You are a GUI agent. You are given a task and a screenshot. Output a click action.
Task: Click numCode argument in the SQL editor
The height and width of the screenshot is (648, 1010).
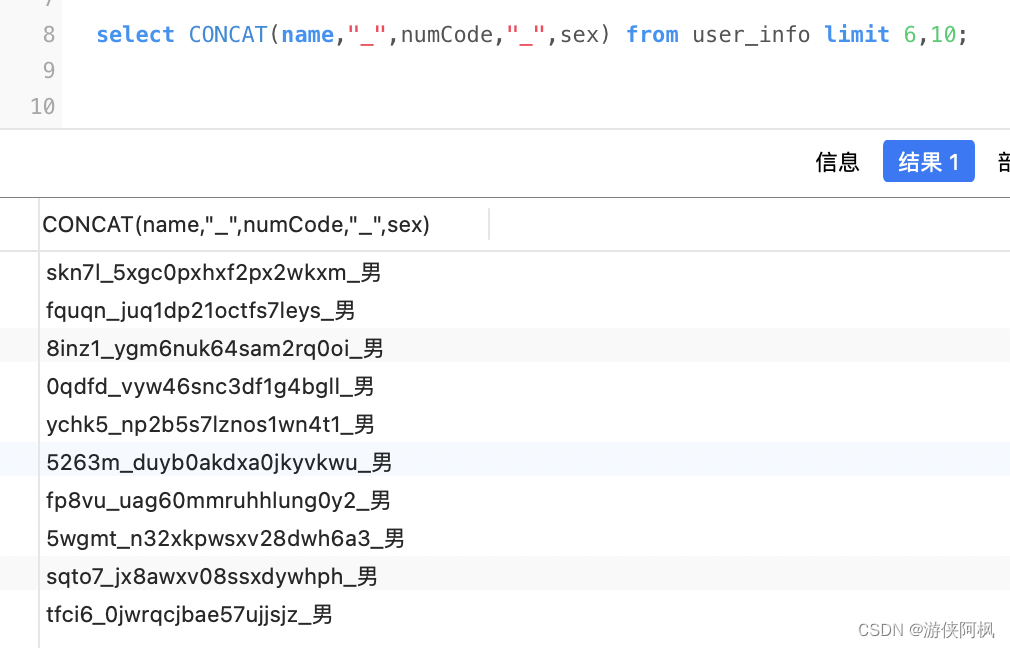click(447, 34)
